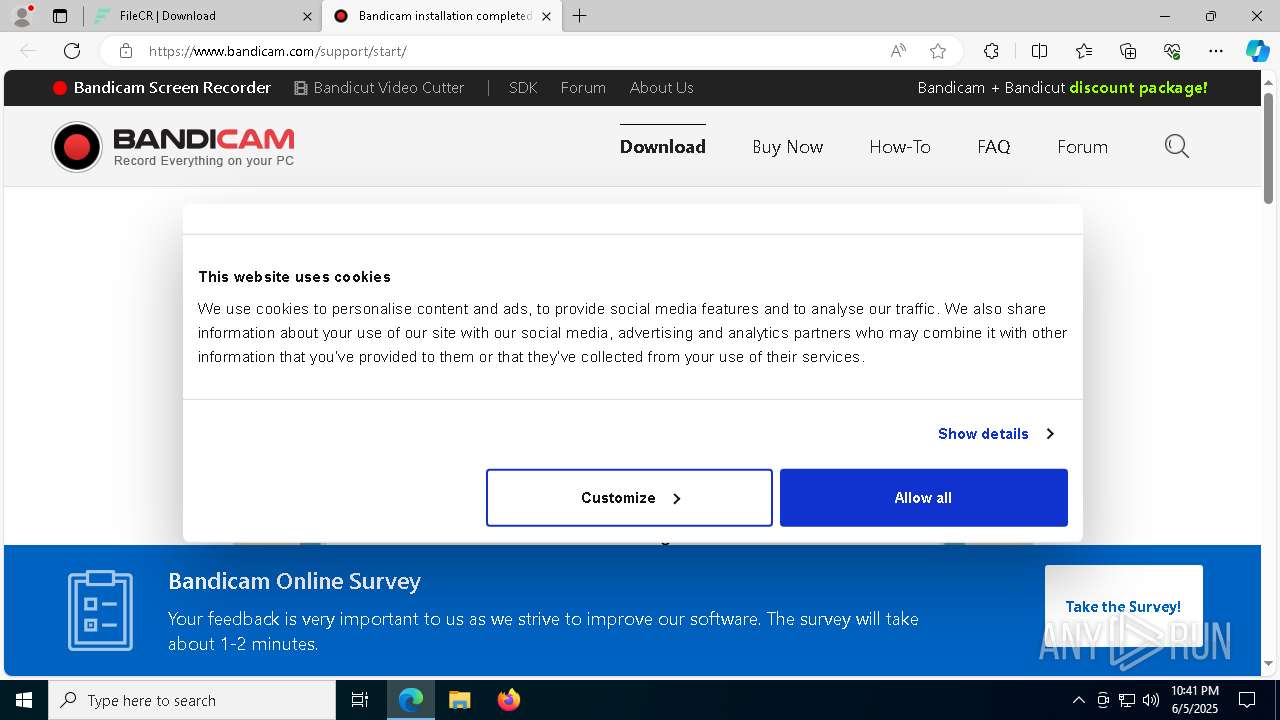Allow all cookies
The height and width of the screenshot is (720, 1280).
[924, 498]
